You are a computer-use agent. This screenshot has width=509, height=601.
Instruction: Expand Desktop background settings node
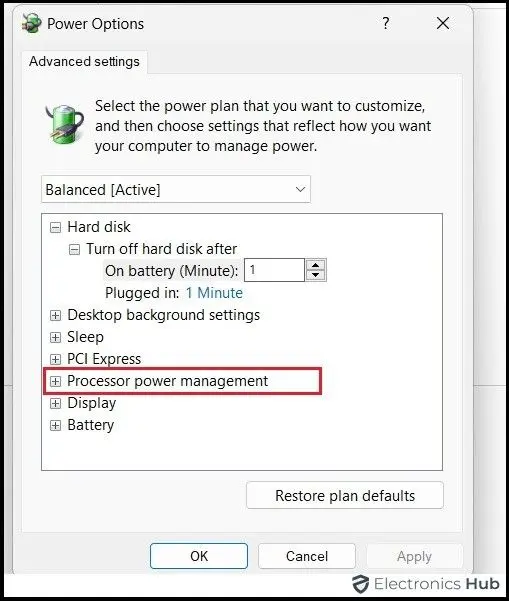[56, 315]
